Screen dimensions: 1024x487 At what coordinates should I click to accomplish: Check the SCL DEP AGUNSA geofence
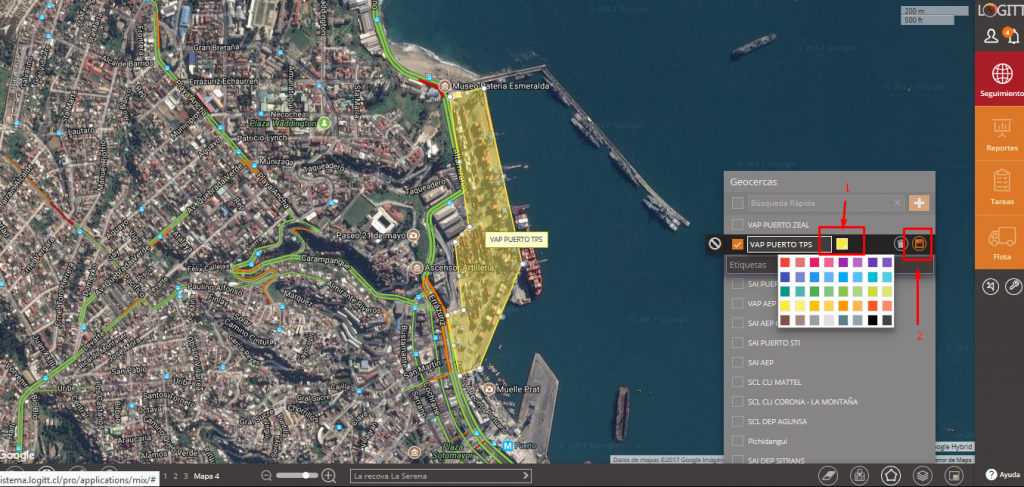coord(737,422)
